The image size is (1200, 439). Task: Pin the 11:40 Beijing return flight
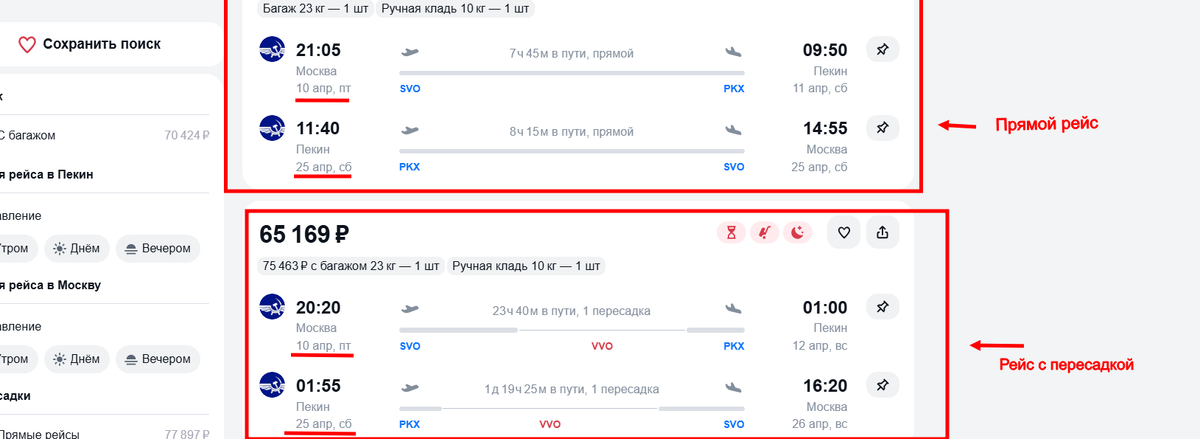[x=882, y=128]
